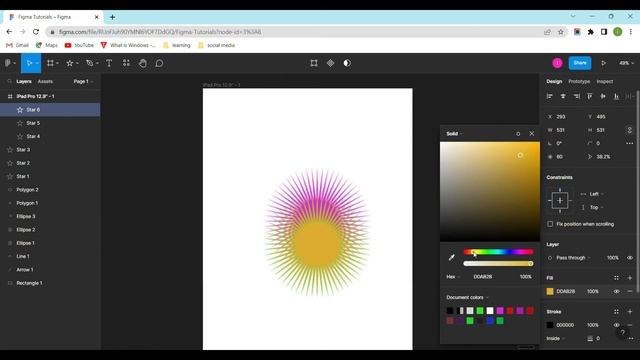This screenshot has height=360, width=640.
Task: Click align top icon
Action: (590, 96)
